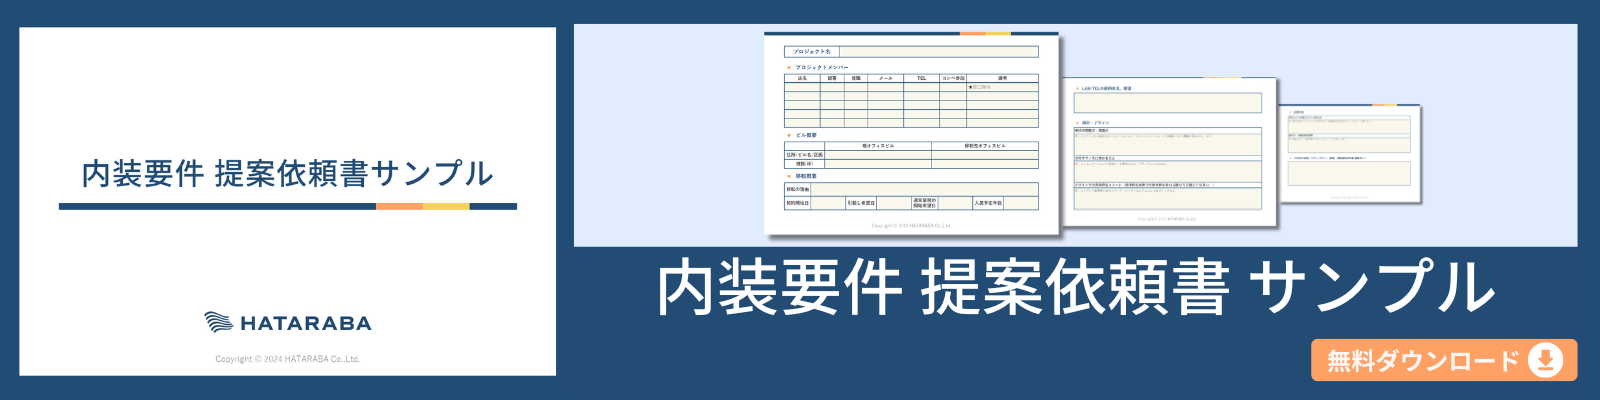Click the 無料ダウンロード button
The image size is (1600, 400).
click(x=1443, y=360)
